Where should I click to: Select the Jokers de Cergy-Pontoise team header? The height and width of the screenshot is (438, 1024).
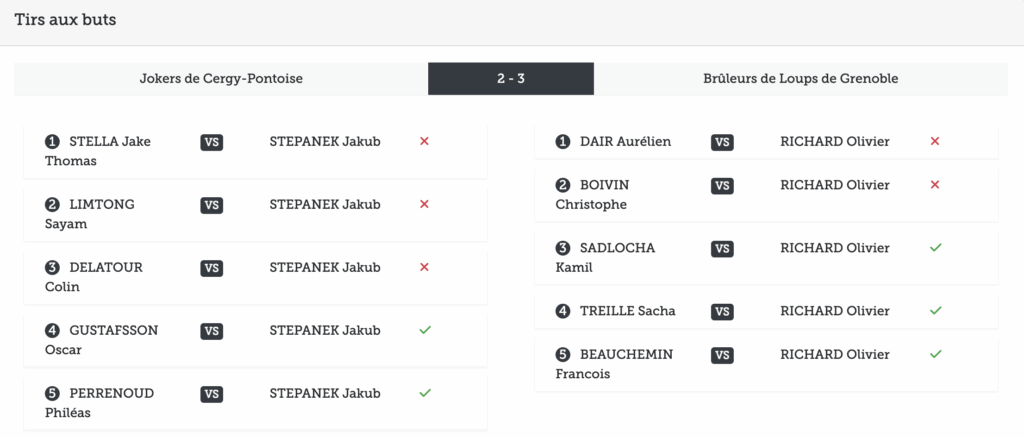click(x=221, y=79)
